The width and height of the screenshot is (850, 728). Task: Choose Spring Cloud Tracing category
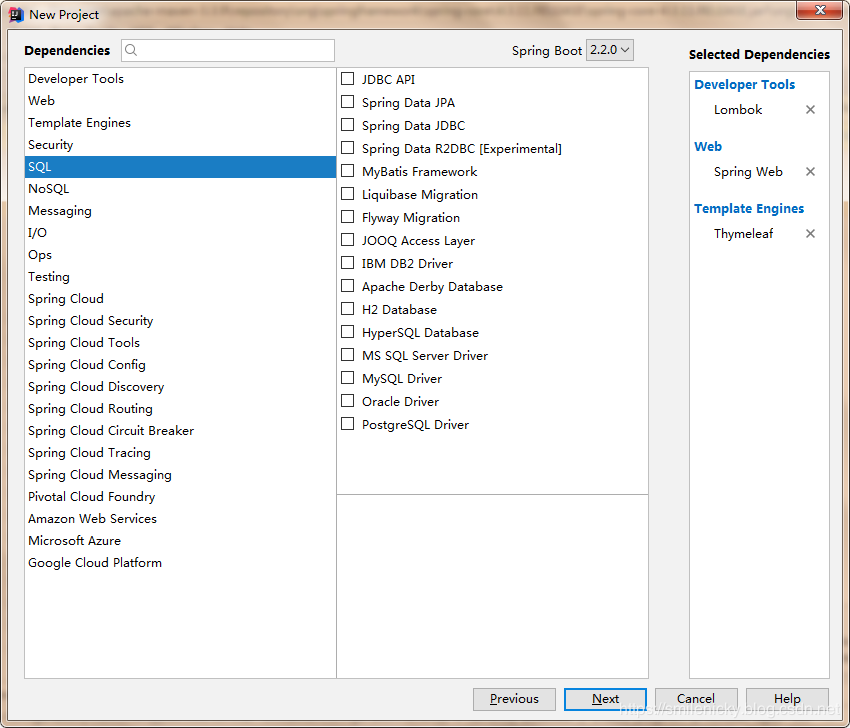coord(180,453)
